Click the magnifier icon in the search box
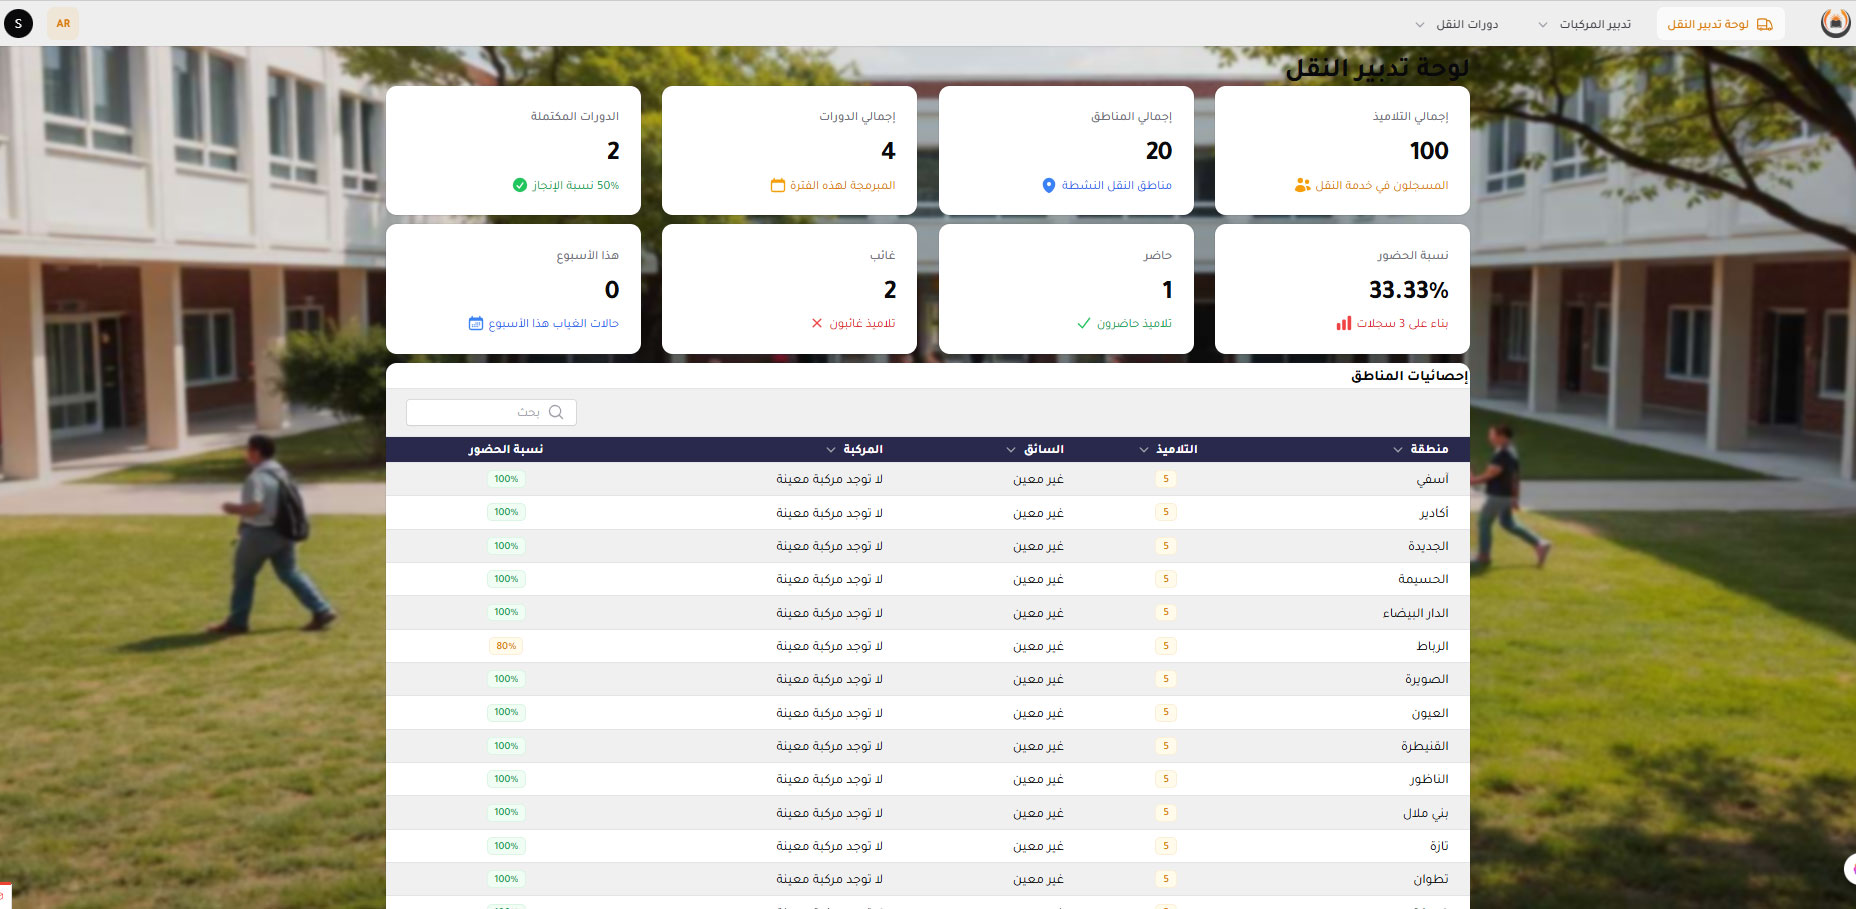The width and height of the screenshot is (1856, 909). (556, 412)
